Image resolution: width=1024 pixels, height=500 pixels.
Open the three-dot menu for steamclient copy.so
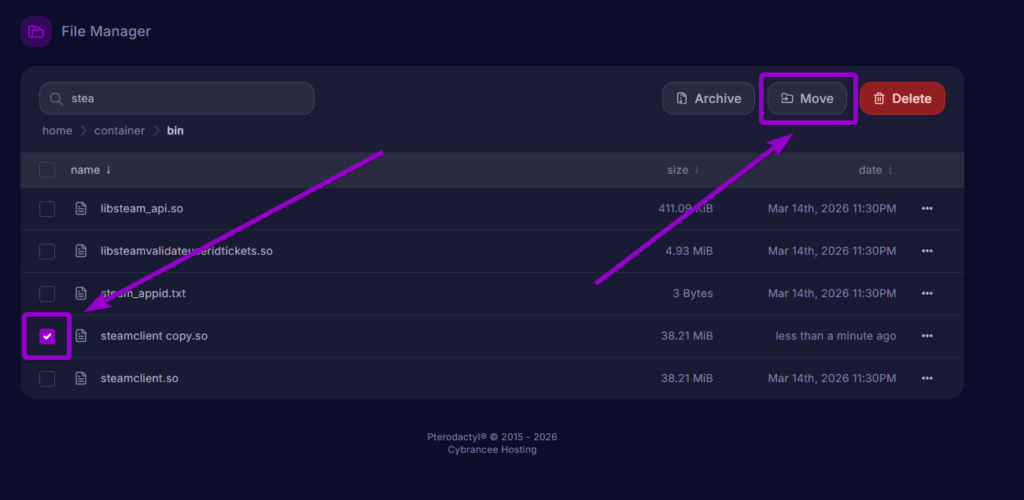(927, 336)
